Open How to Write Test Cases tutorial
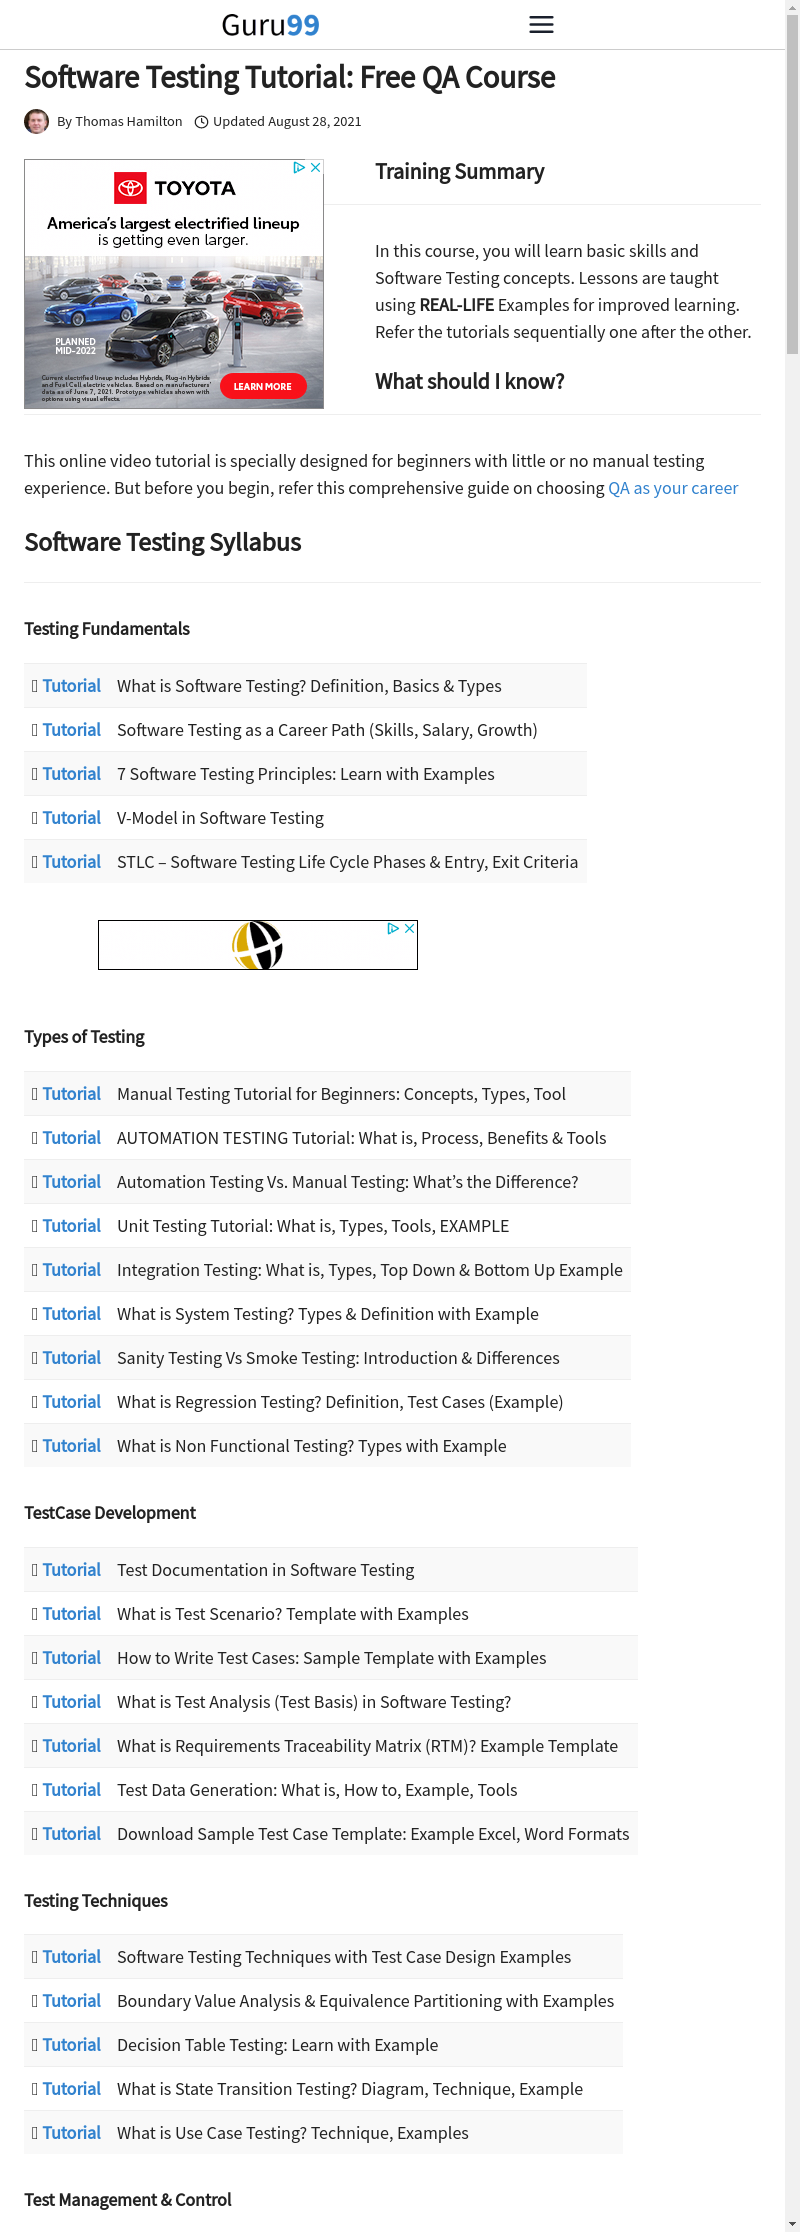Image resolution: width=800 pixels, height=2232 pixels. (331, 1658)
